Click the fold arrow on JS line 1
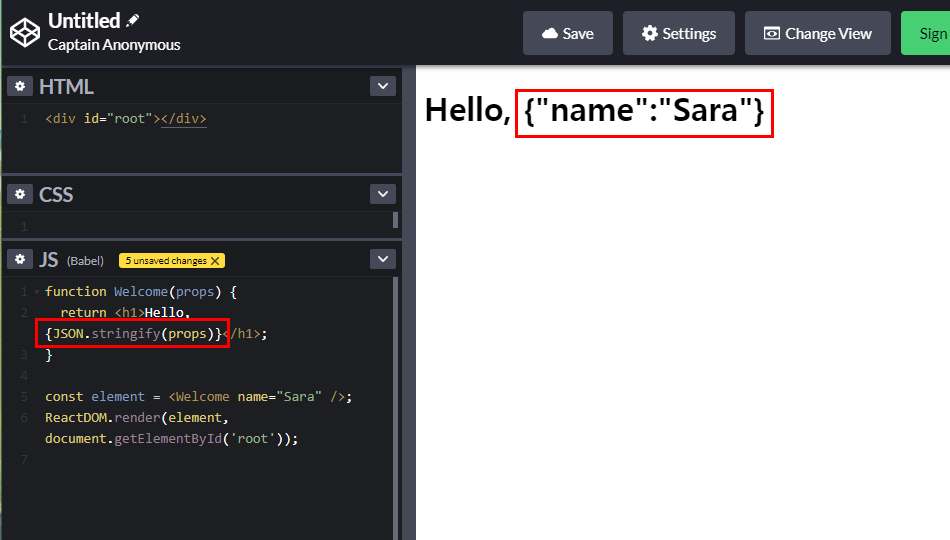 tap(37, 292)
